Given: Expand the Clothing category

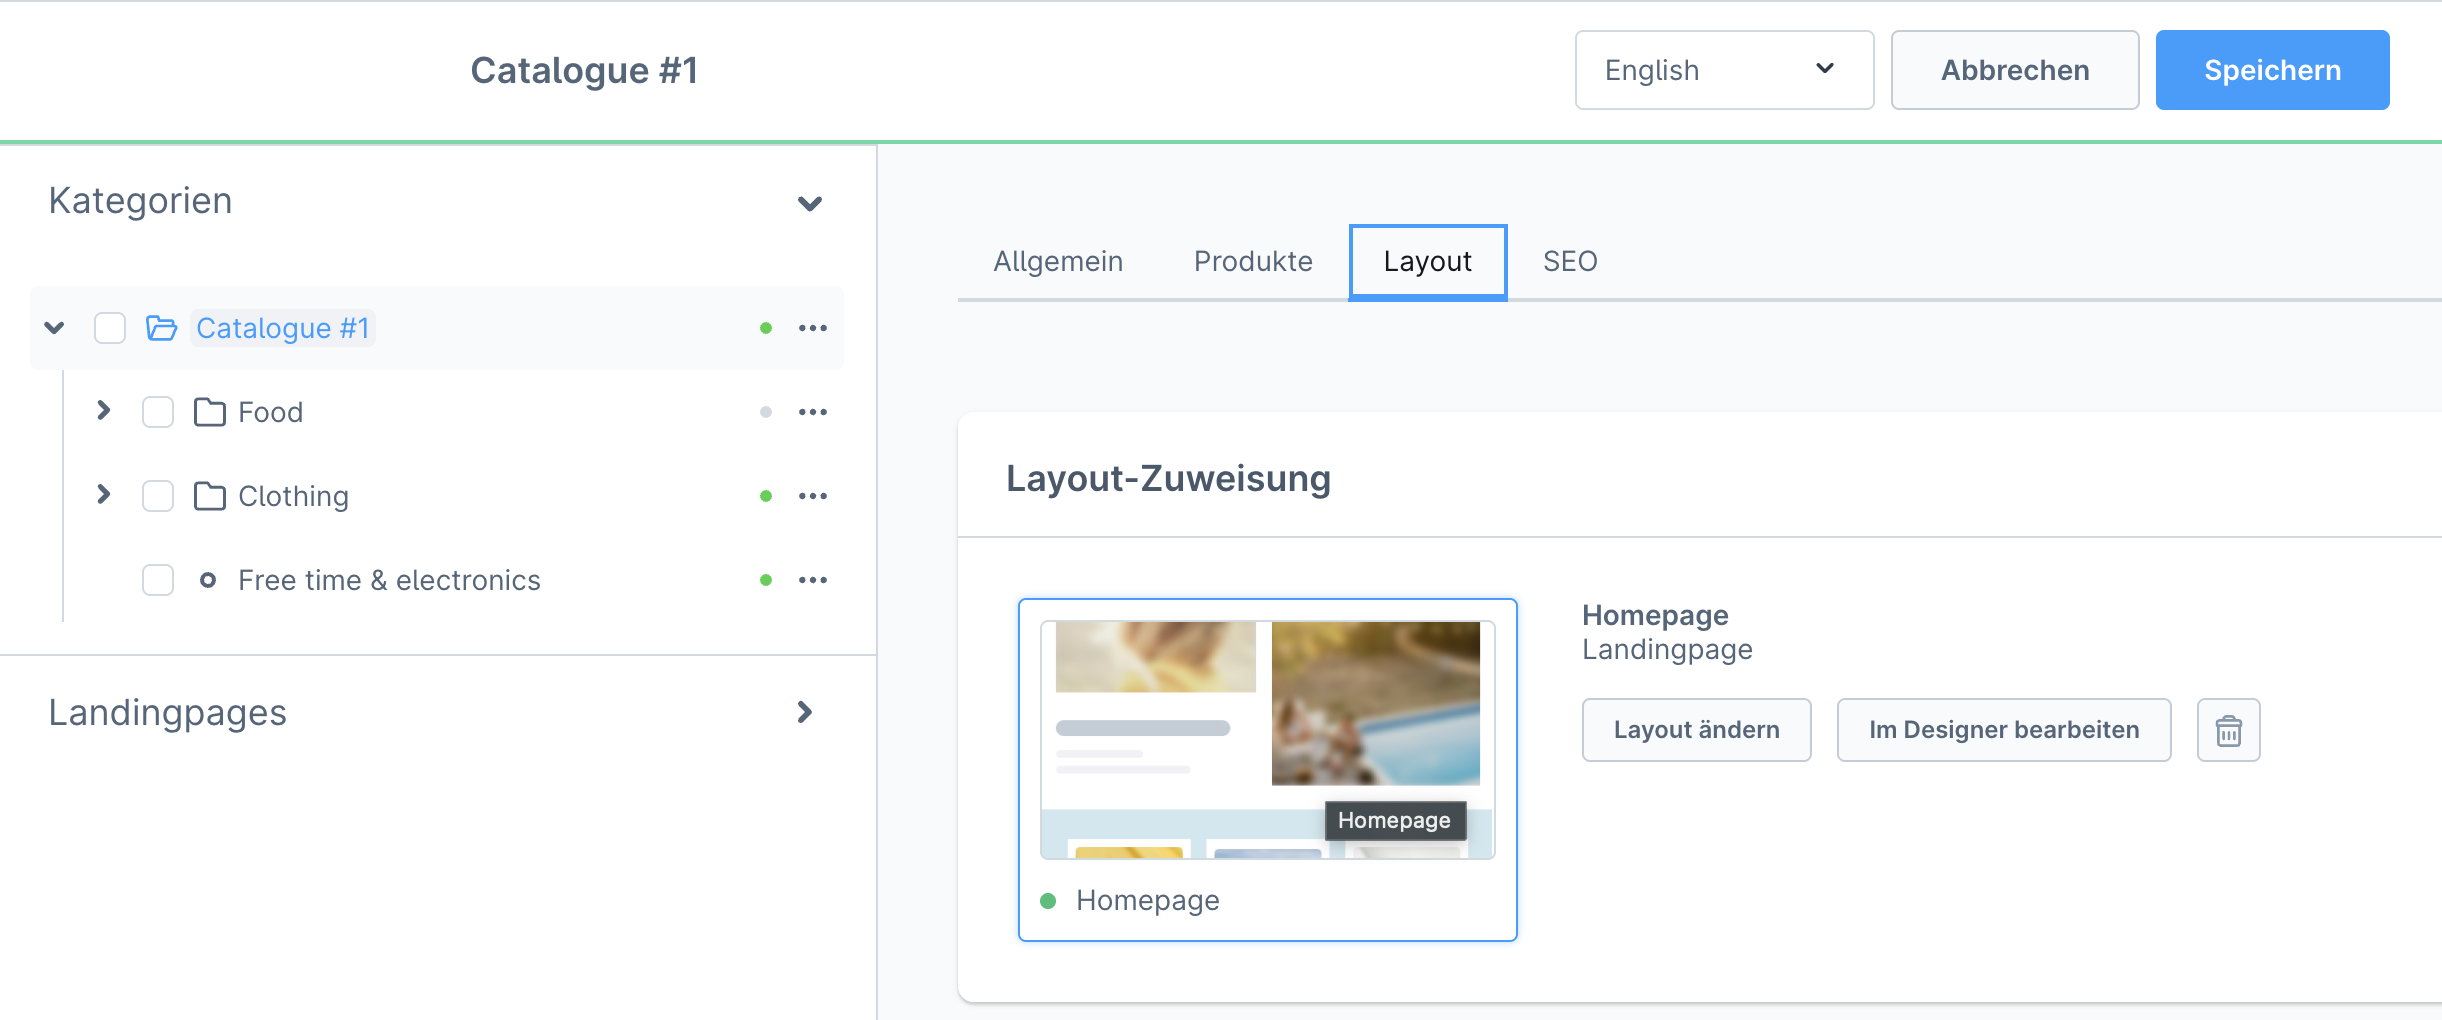Looking at the screenshot, I should (x=103, y=494).
